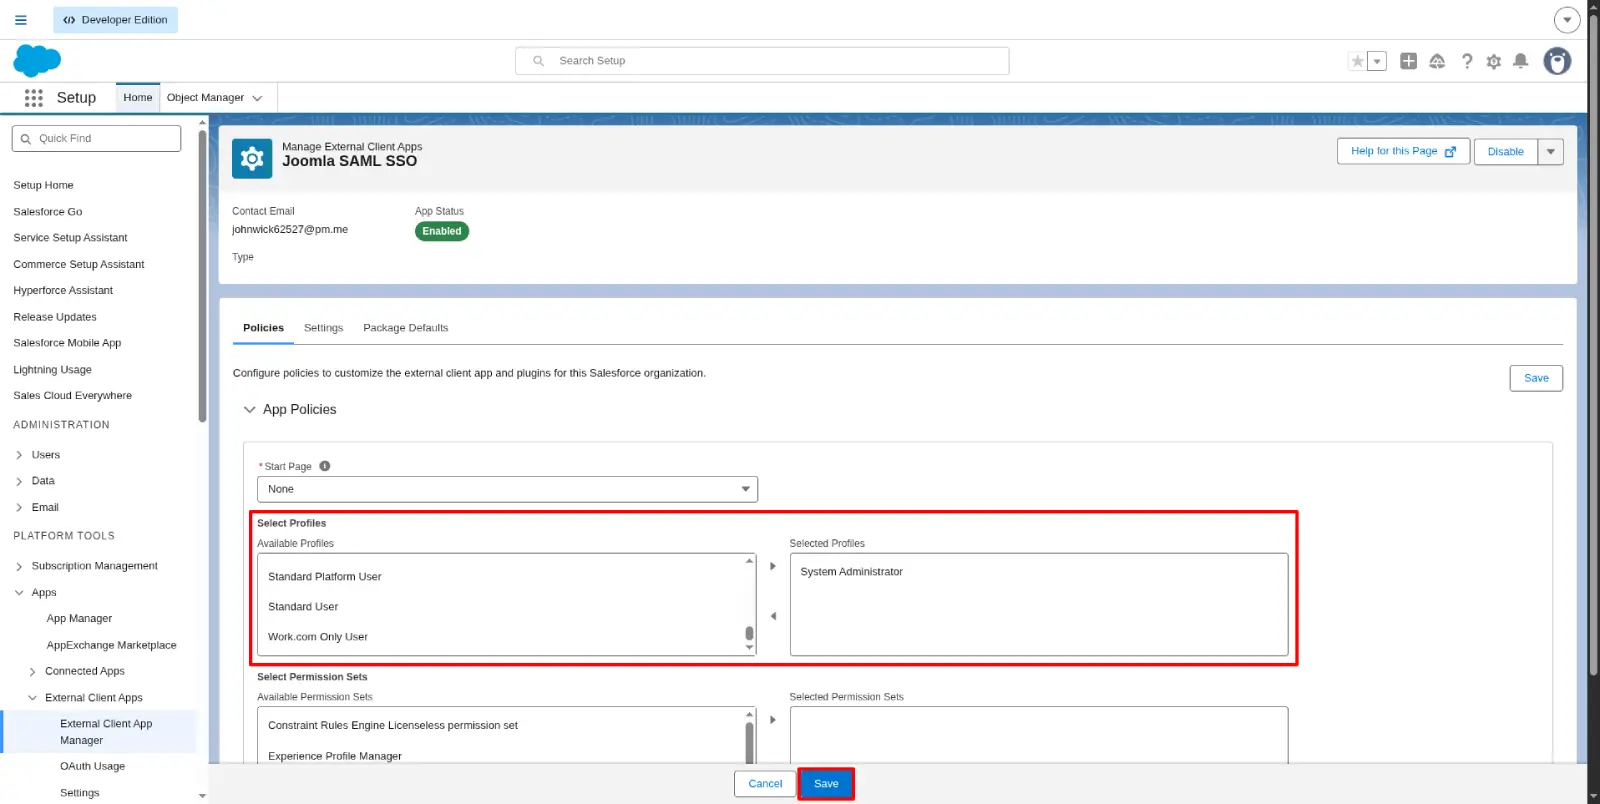
Task: Select Standard User profile
Action: (x=303, y=607)
